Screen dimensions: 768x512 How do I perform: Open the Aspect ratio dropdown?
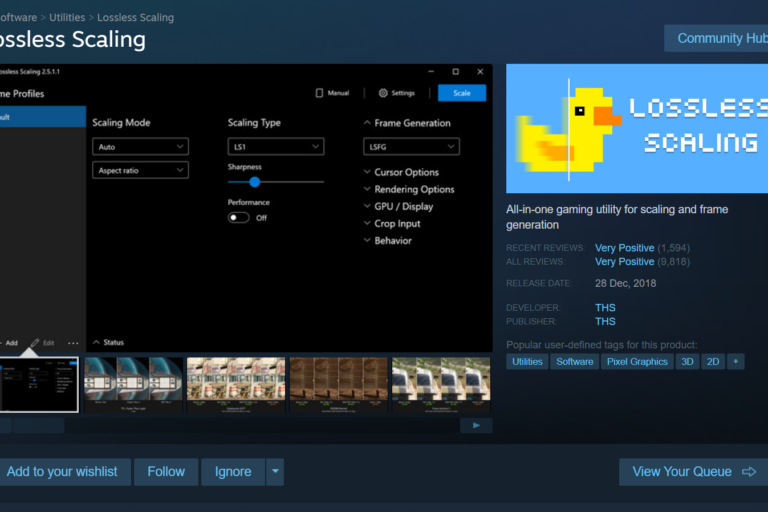click(x=140, y=171)
